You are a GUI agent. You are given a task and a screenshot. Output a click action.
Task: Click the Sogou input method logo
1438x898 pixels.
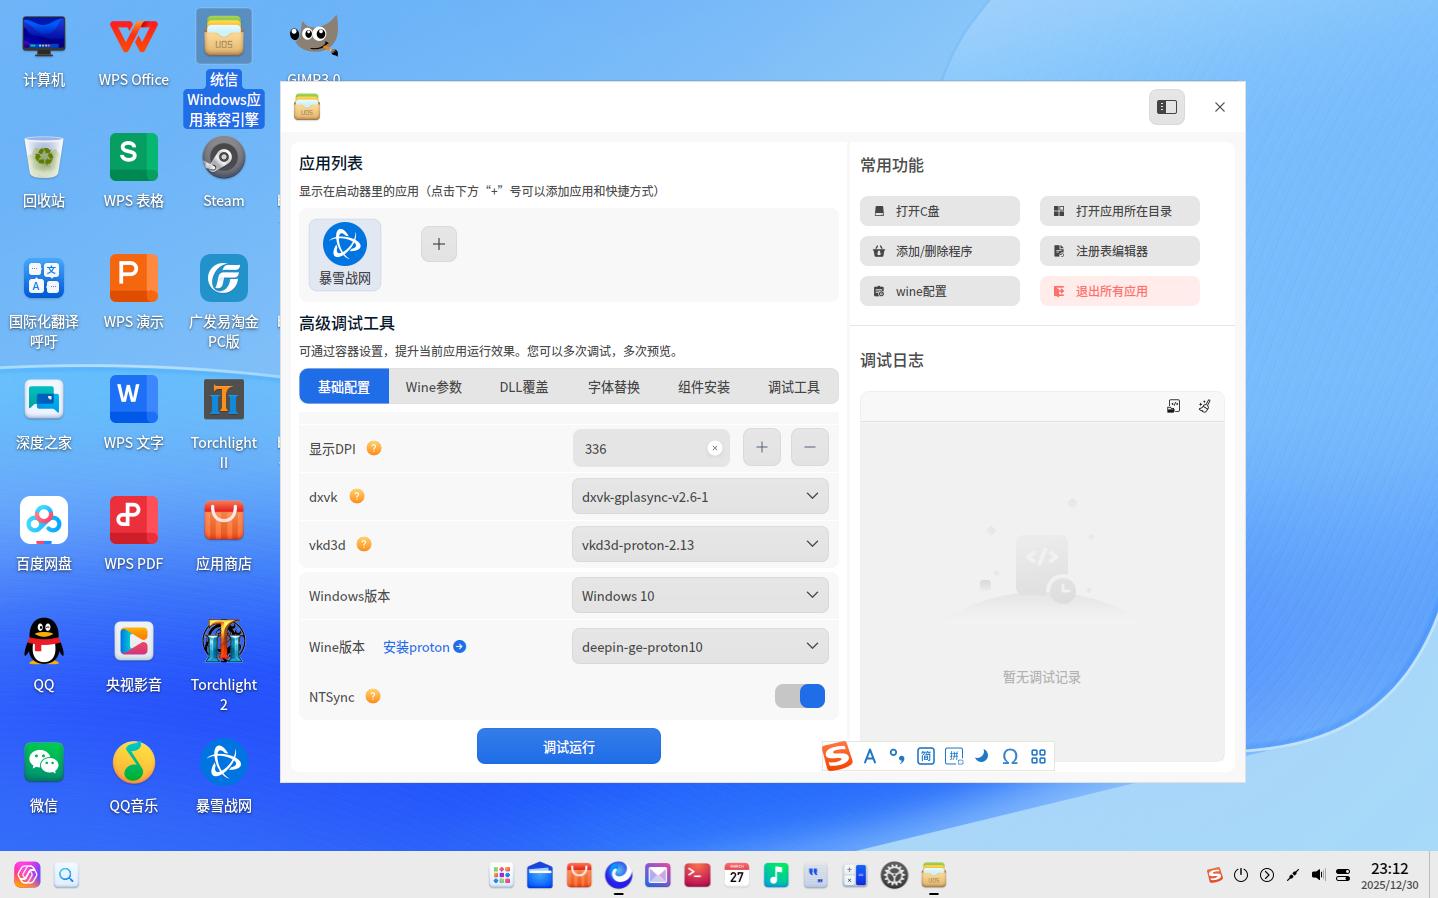pos(837,756)
